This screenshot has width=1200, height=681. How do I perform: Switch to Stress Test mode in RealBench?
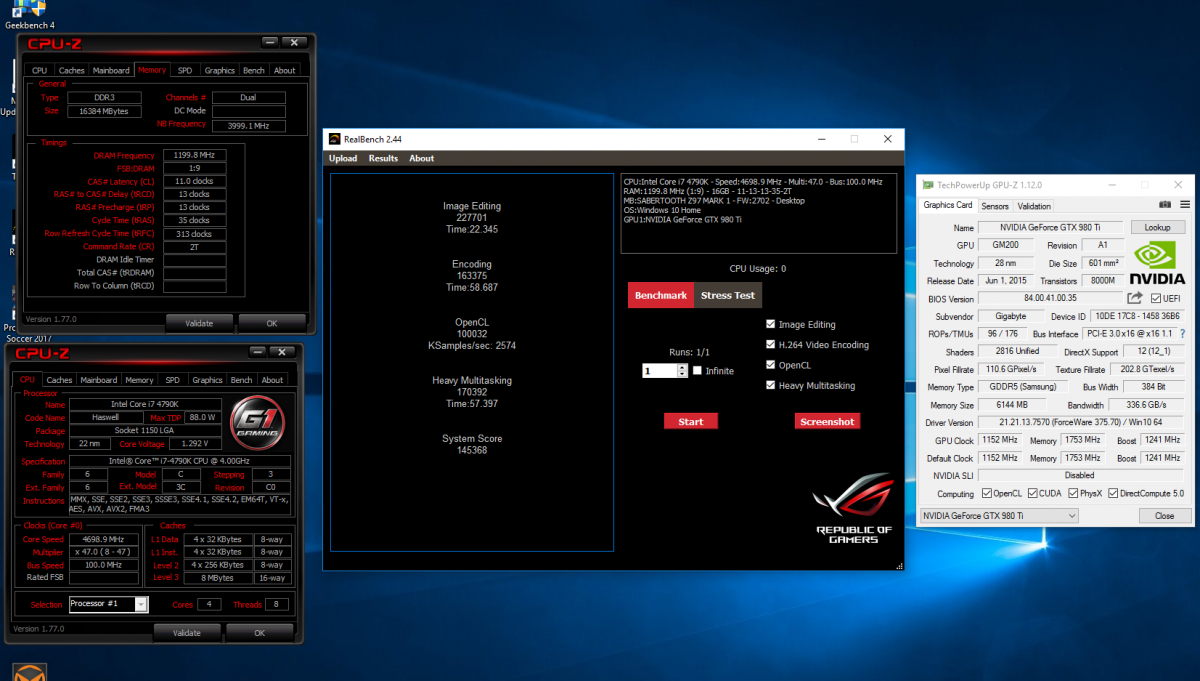[728, 295]
